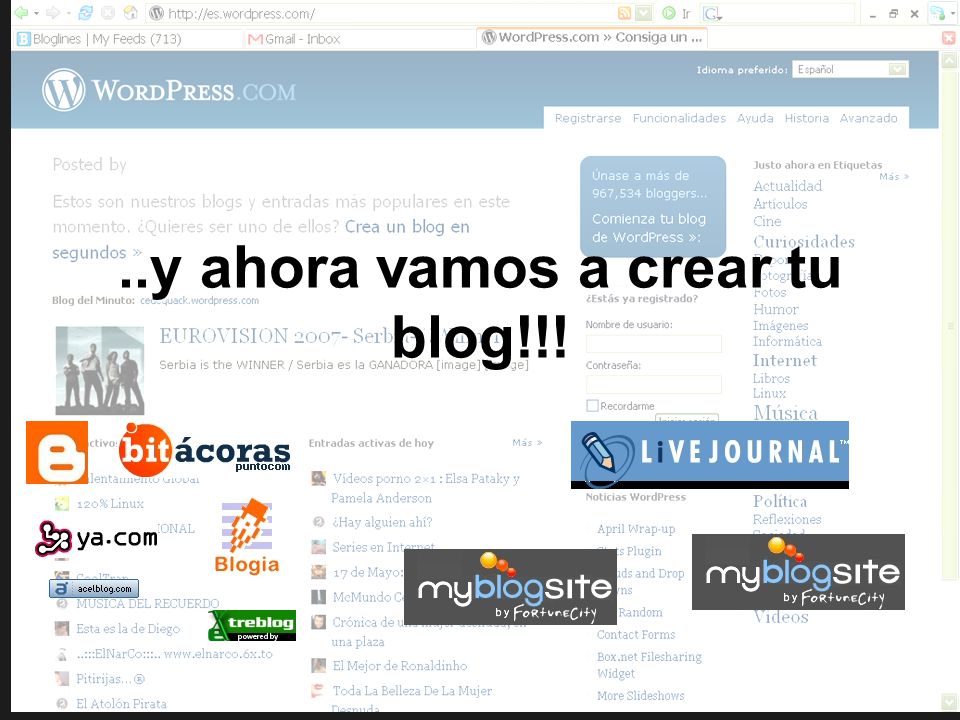The width and height of the screenshot is (960, 720).
Task: Click the page scrollbar down arrow
Action: click(949, 701)
